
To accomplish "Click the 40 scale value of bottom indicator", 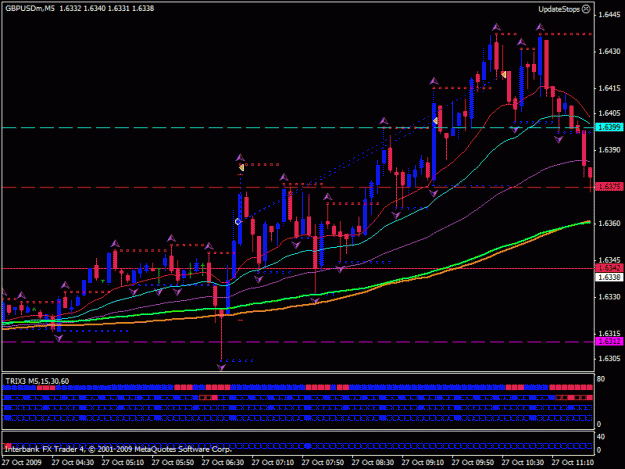I will coord(601,437).
